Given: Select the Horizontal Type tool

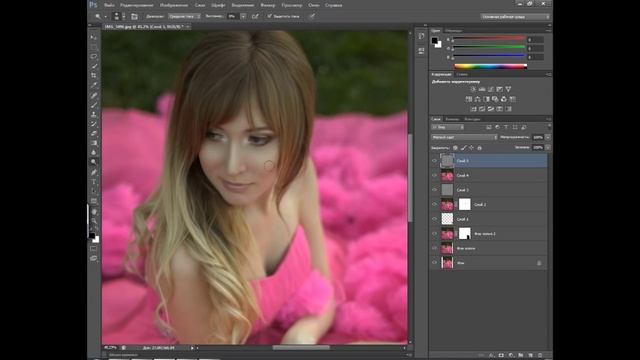Looking at the screenshot, I should click(94, 182).
